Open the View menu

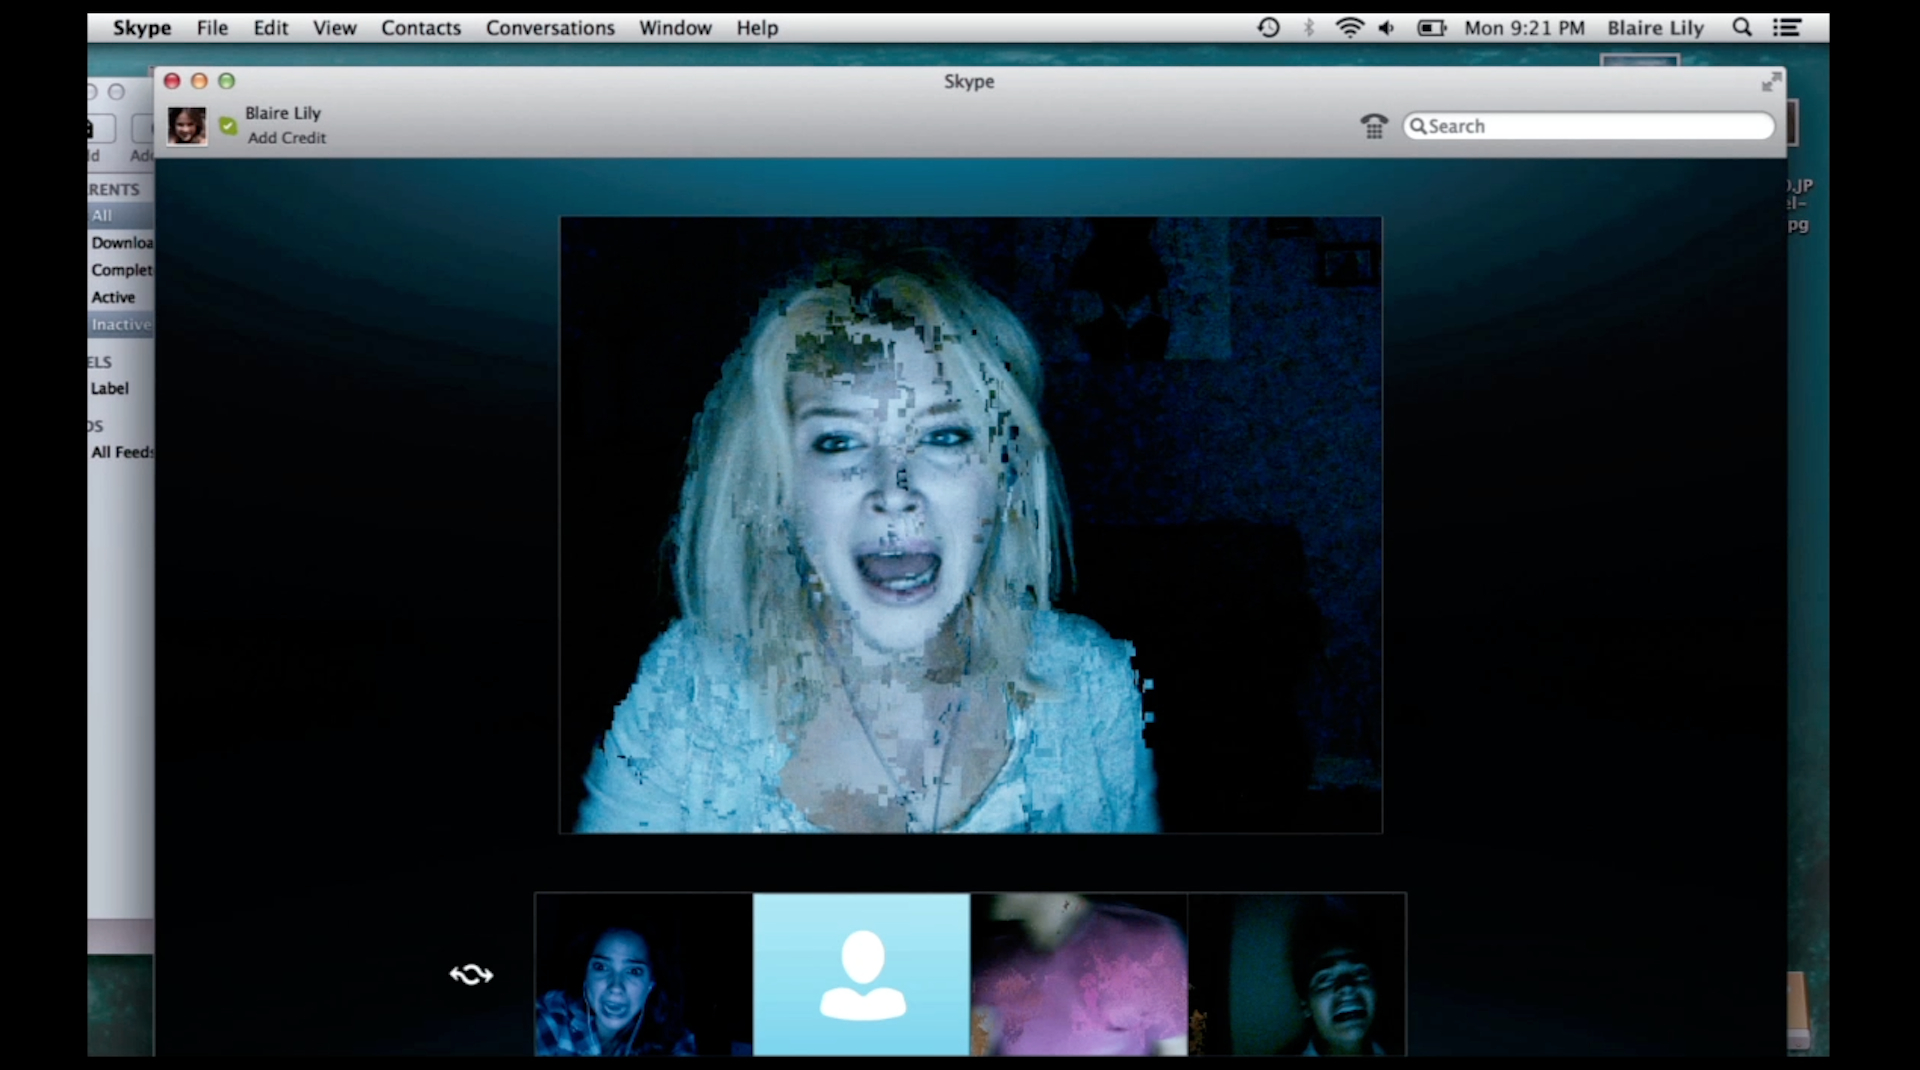[x=334, y=28]
